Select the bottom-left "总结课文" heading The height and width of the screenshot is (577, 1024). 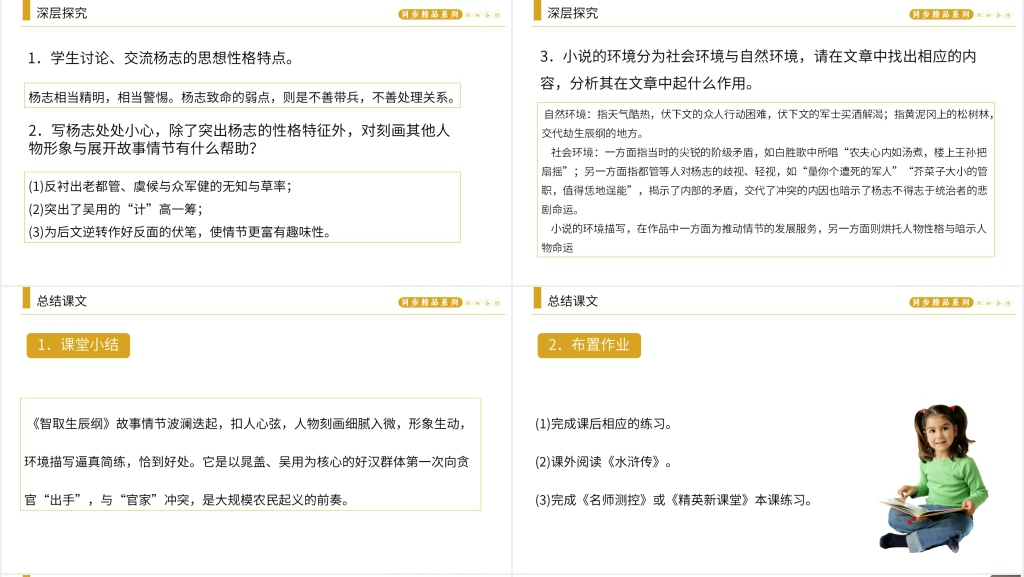pos(62,300)
